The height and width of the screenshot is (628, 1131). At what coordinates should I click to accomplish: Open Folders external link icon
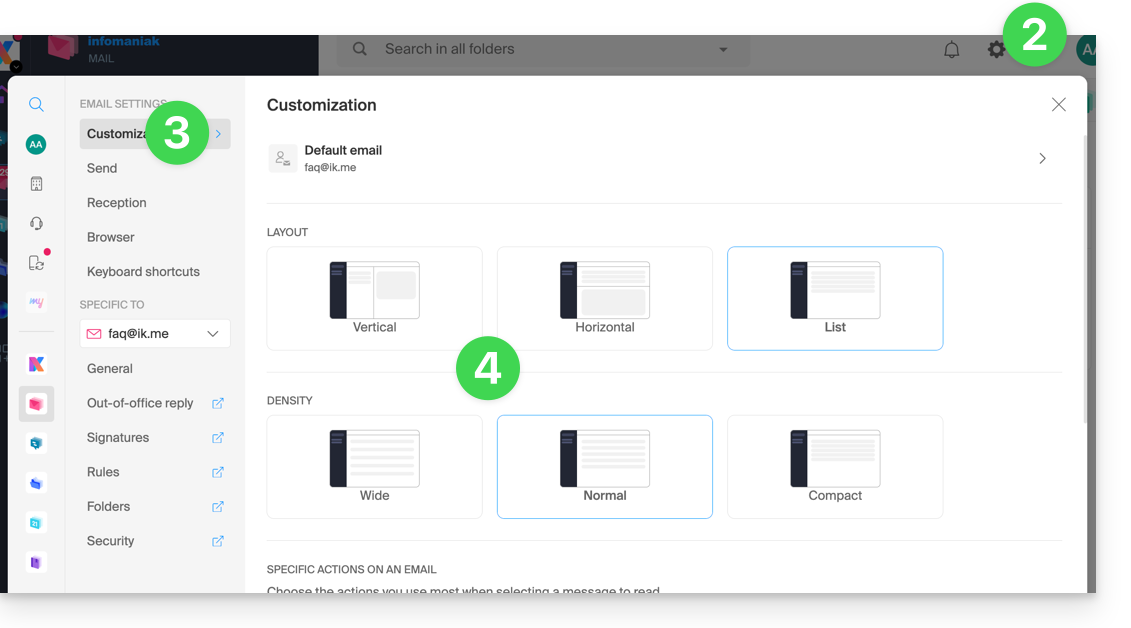click(x=217, y=507)
